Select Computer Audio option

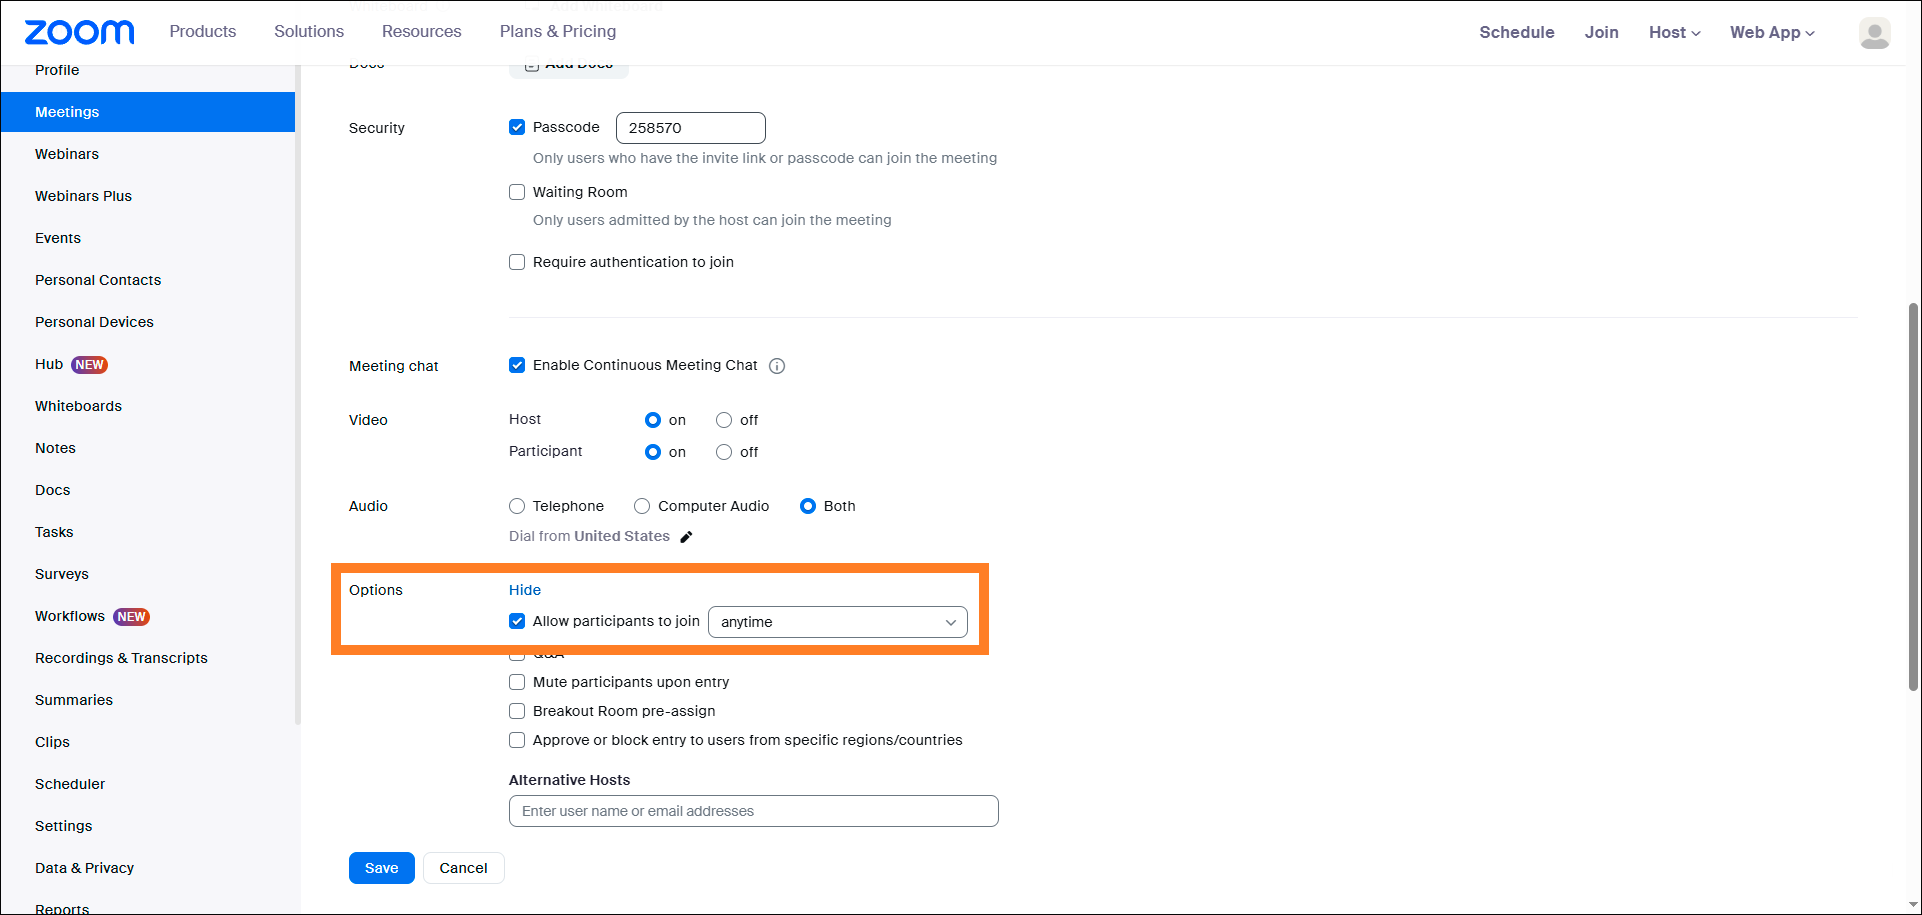642,506
